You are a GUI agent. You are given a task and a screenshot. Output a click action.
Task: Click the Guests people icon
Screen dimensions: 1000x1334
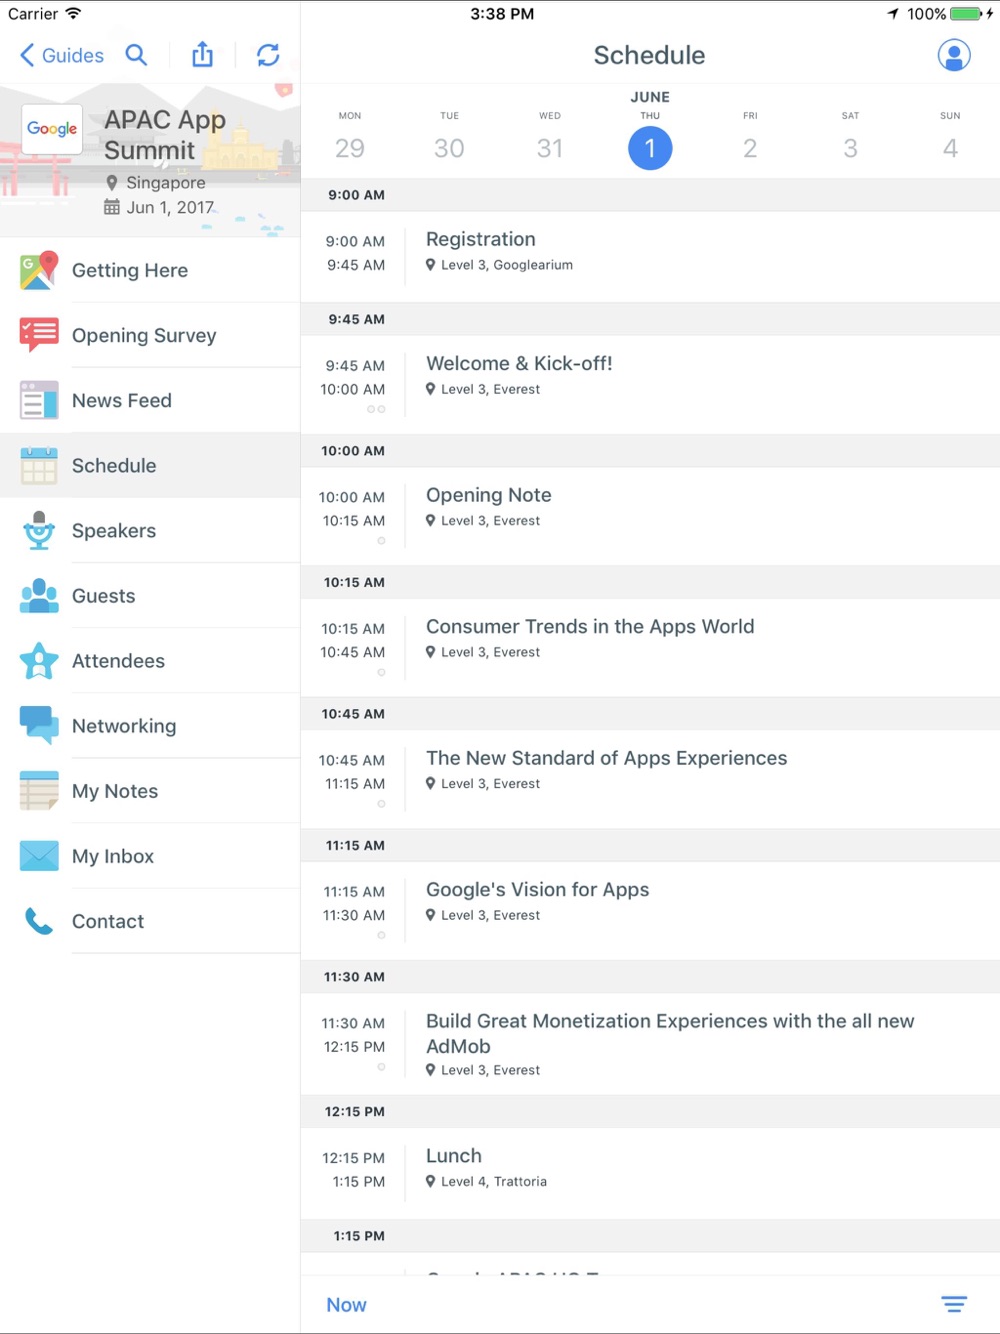[39, 595]
